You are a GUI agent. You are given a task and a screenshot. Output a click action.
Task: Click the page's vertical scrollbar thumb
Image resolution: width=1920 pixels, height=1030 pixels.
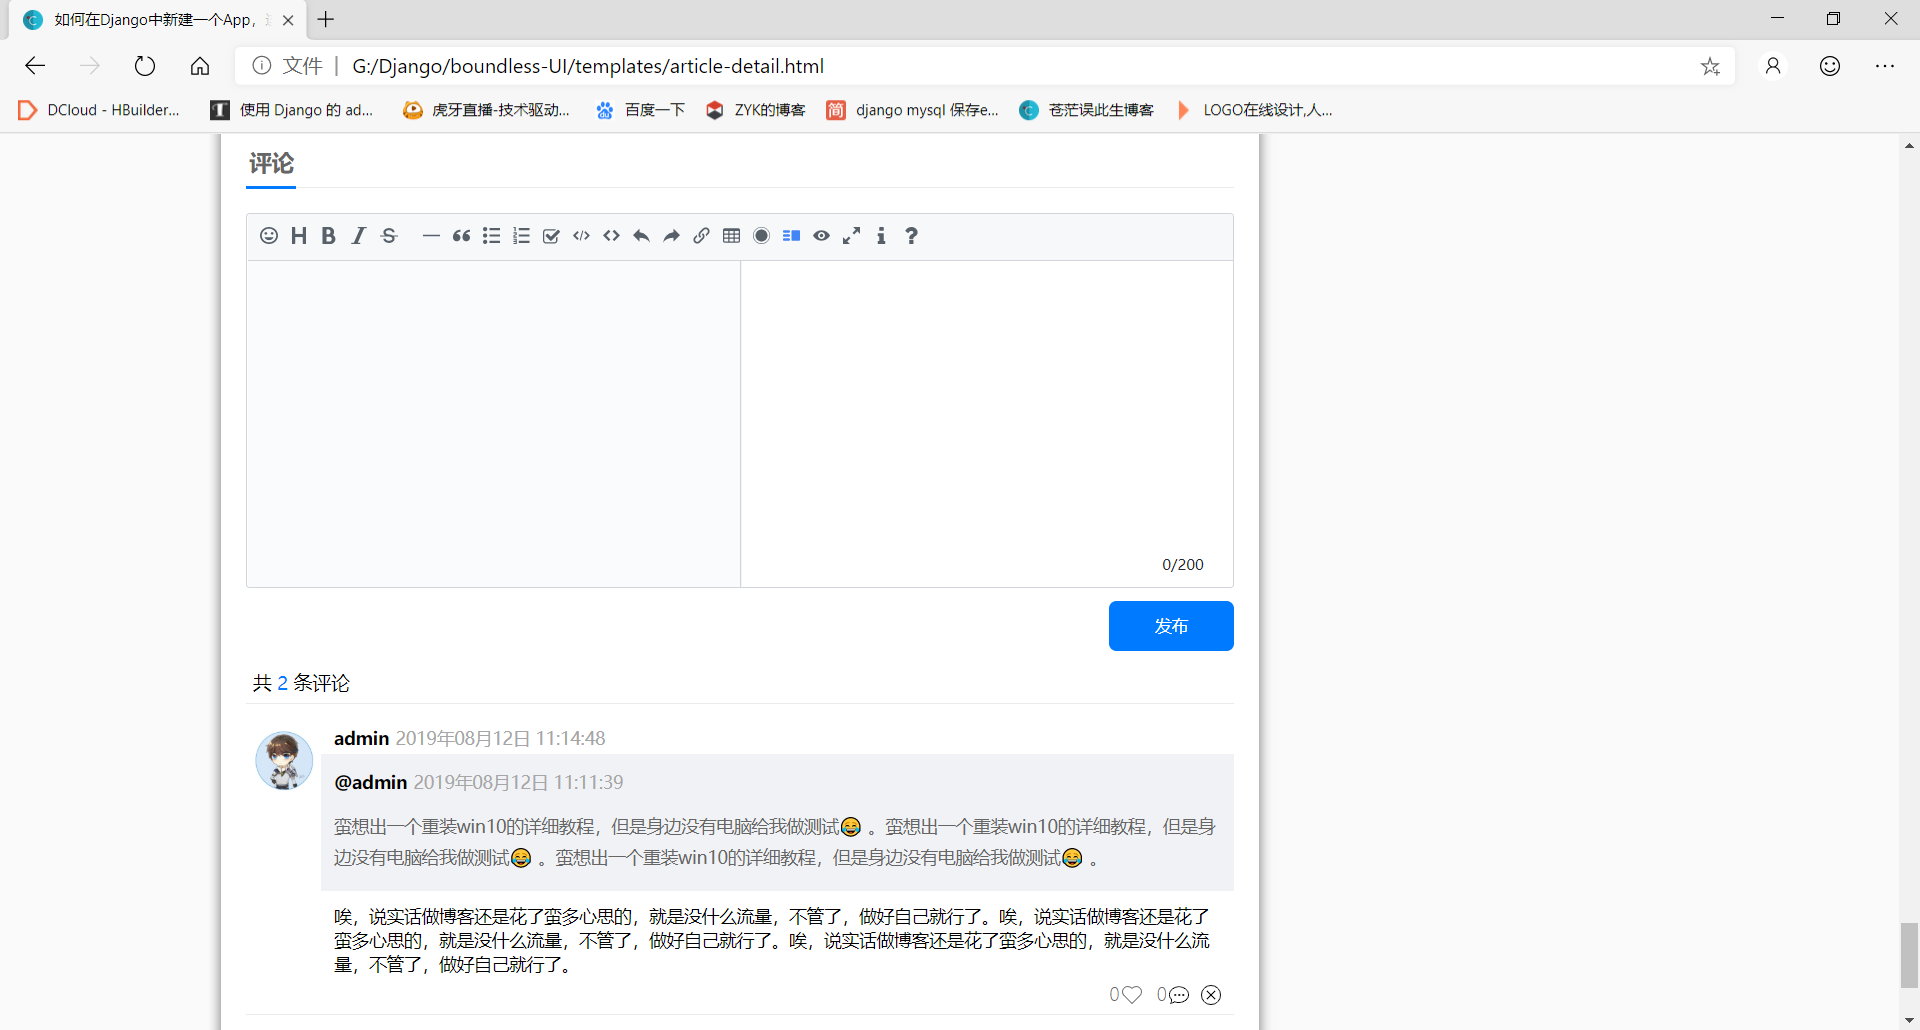(1909, 955)
